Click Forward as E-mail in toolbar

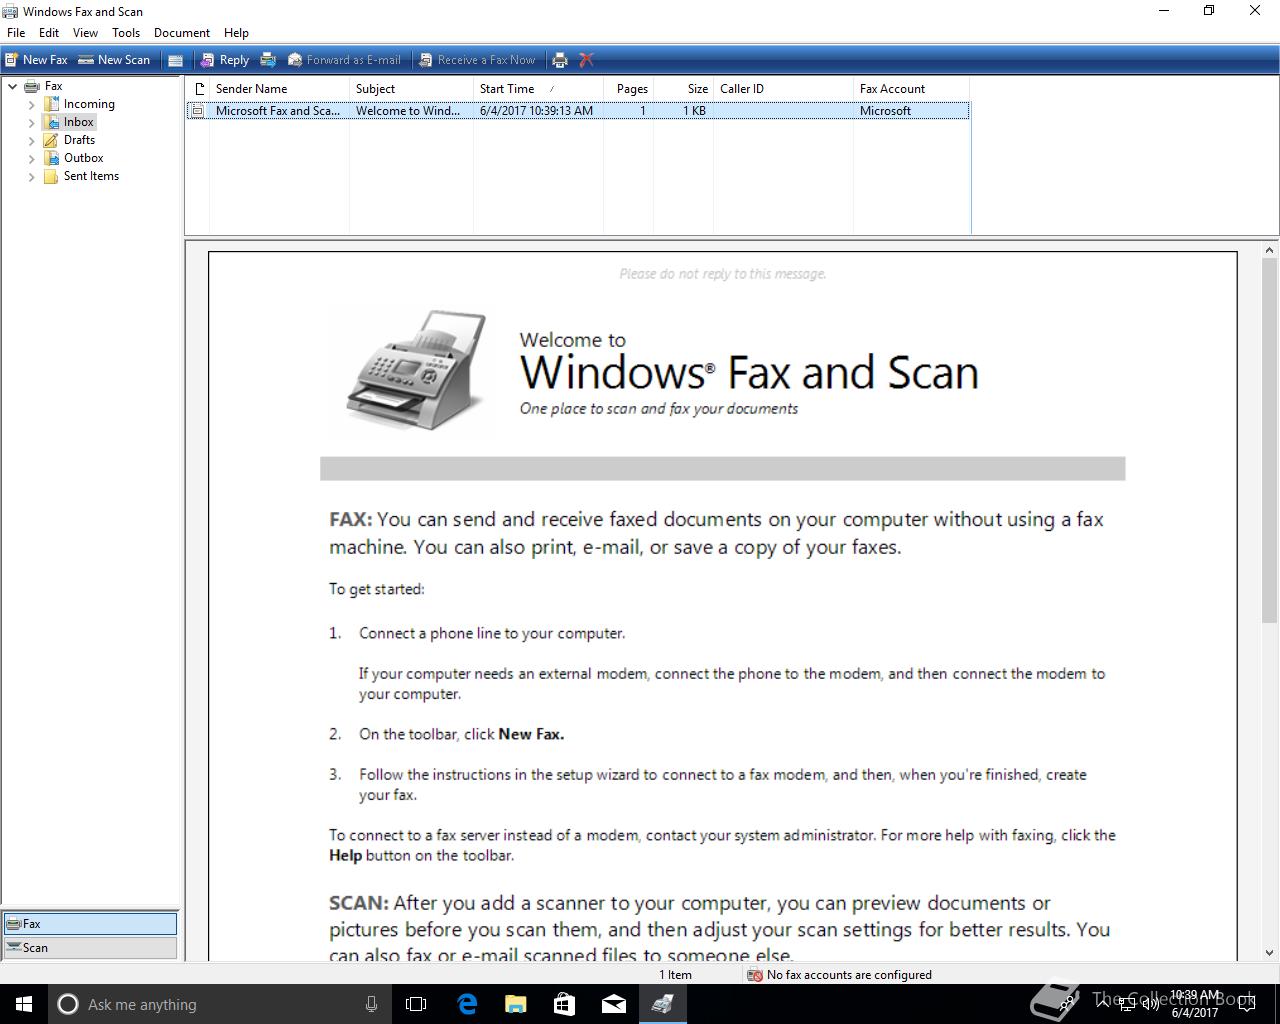(x=345, y=60)
